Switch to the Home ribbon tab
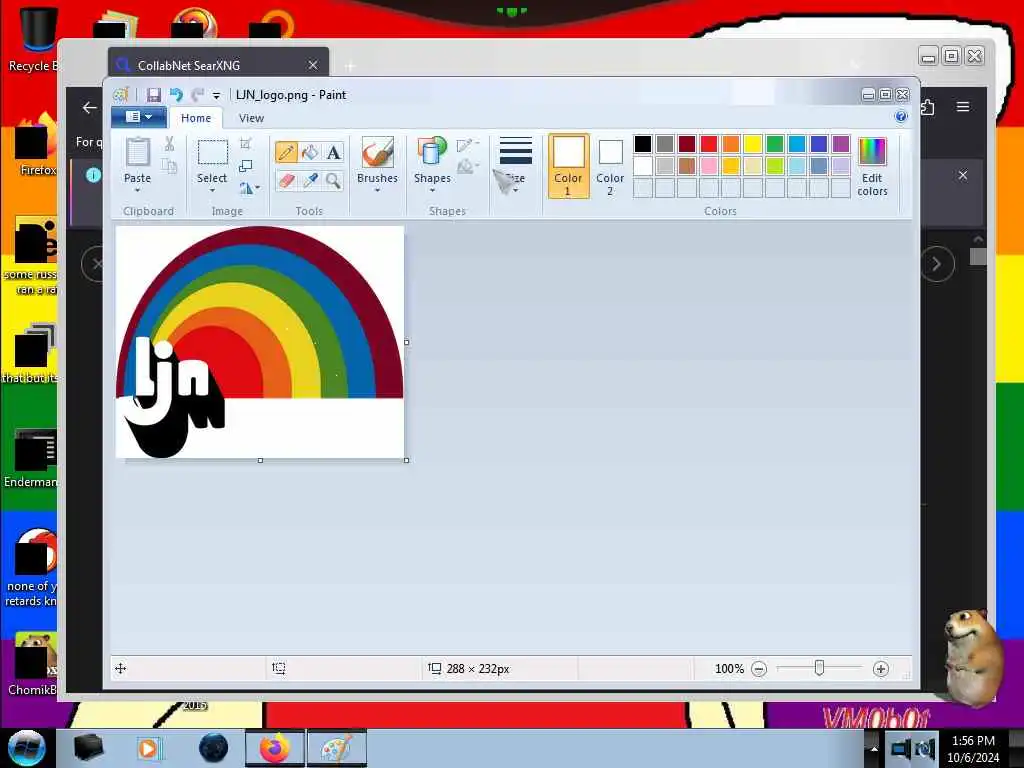Screen dimensions: 1024x768 pos(196,118)
